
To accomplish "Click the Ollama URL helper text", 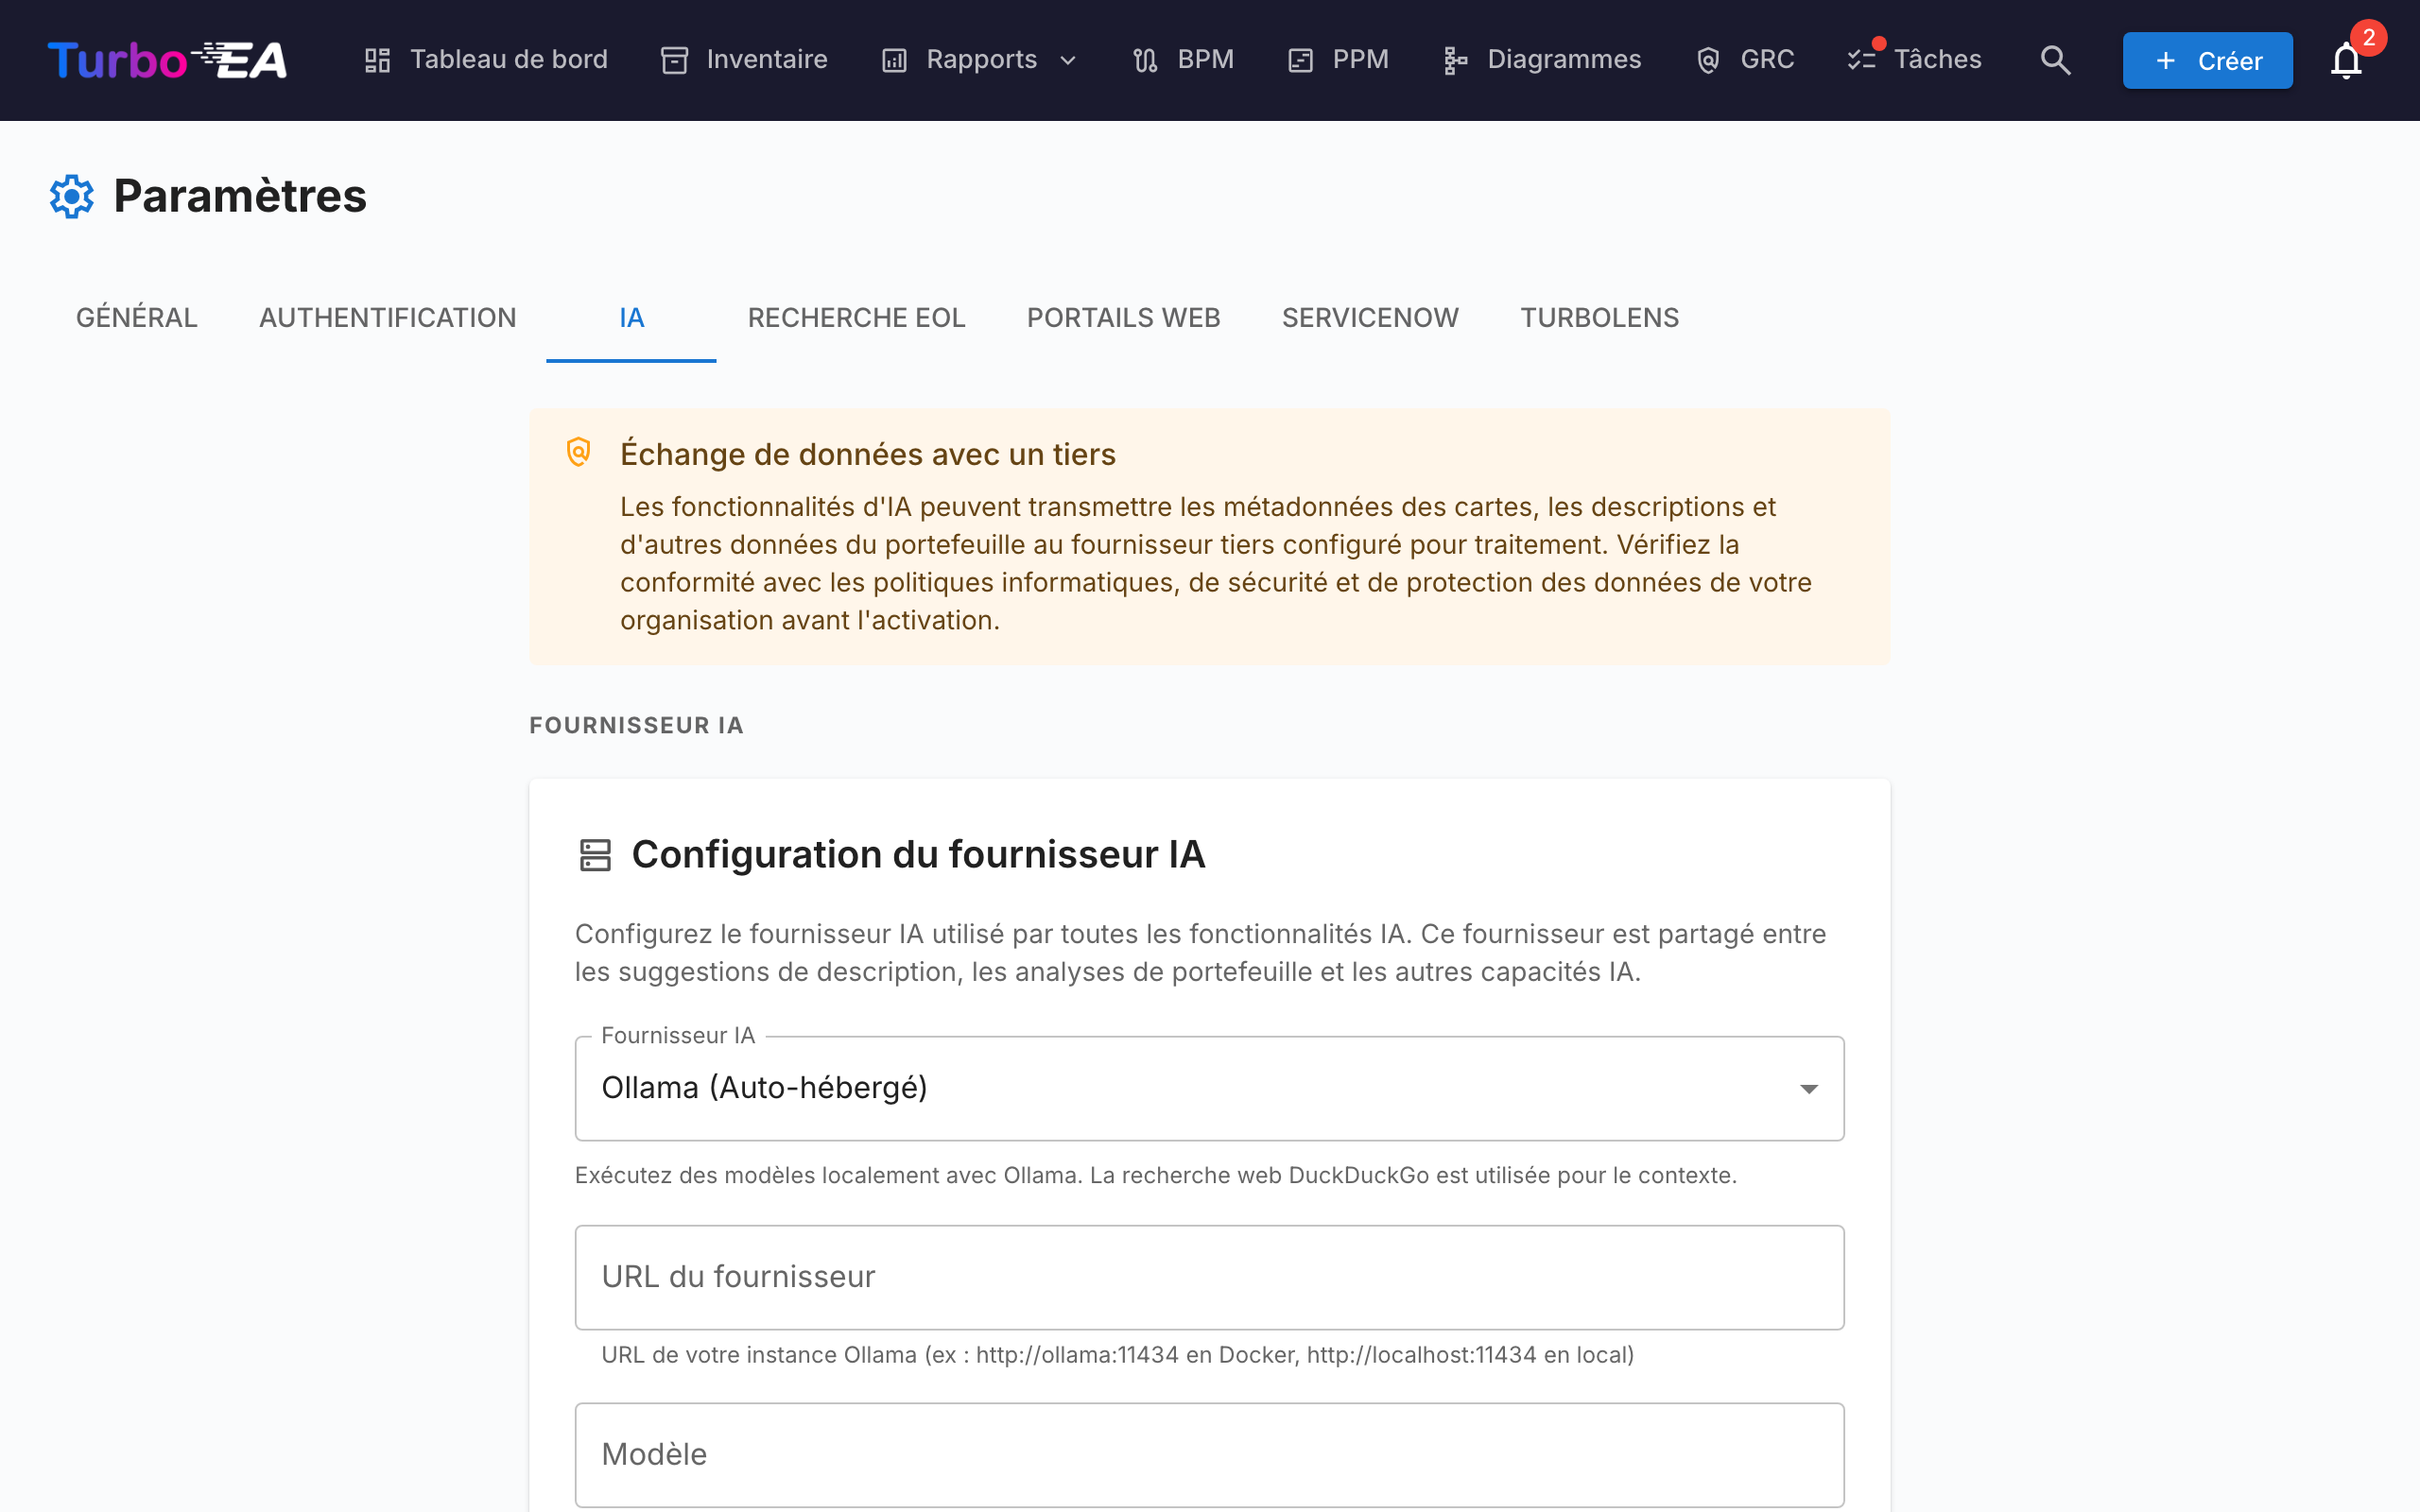I will pyautogui.click(x=1117, y=1355).
